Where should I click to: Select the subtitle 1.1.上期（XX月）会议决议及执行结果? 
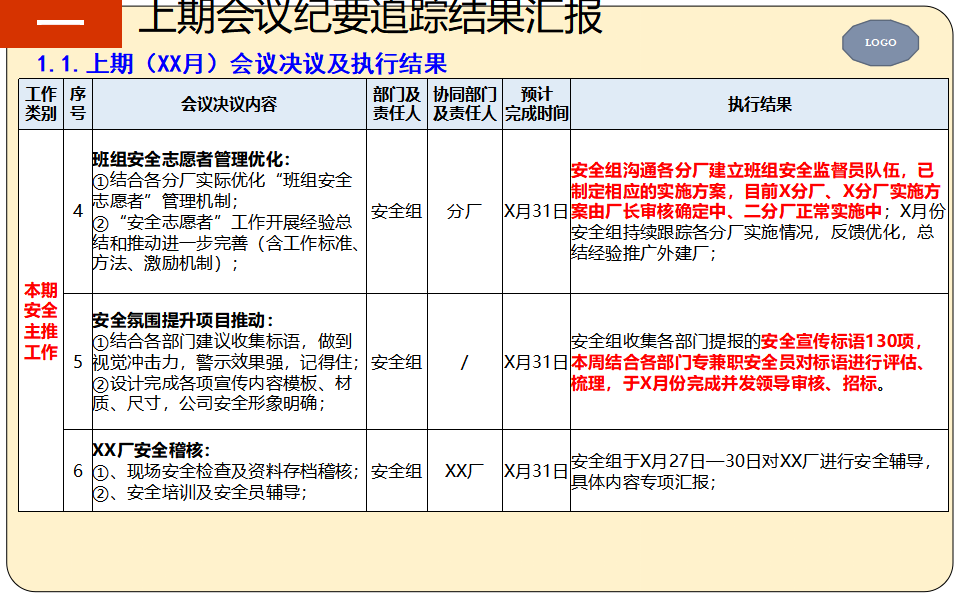pyautogui.click(x=242, y=64)
